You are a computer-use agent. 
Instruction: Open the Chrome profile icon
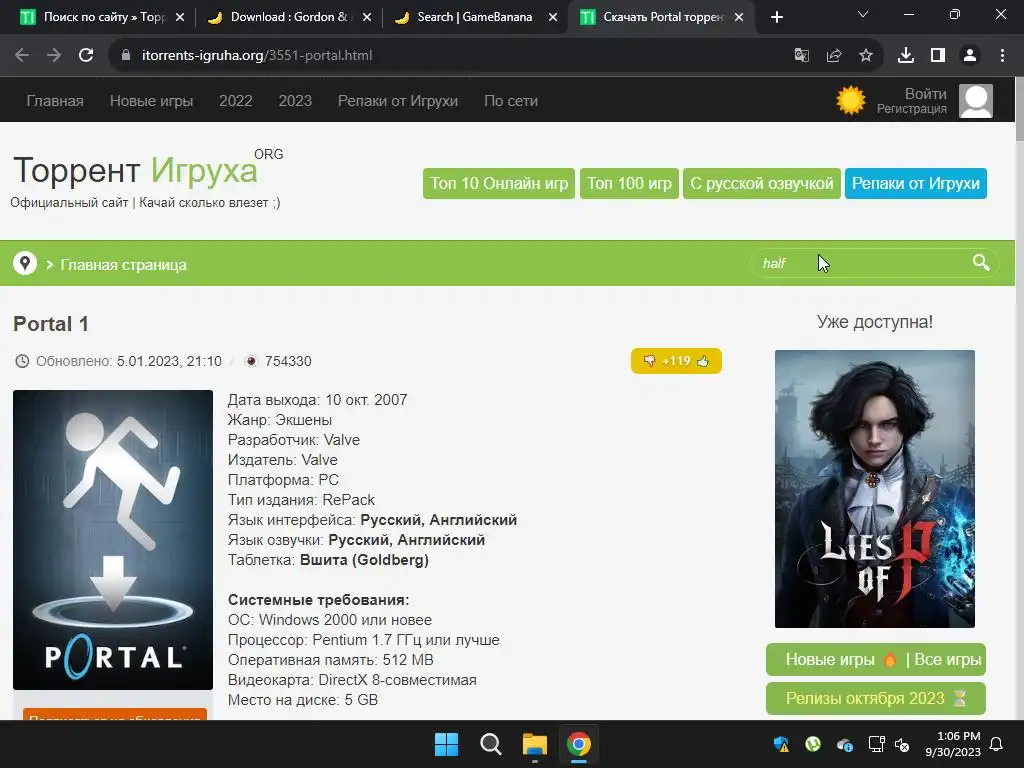pyautogui.click(x=970, y=56)
